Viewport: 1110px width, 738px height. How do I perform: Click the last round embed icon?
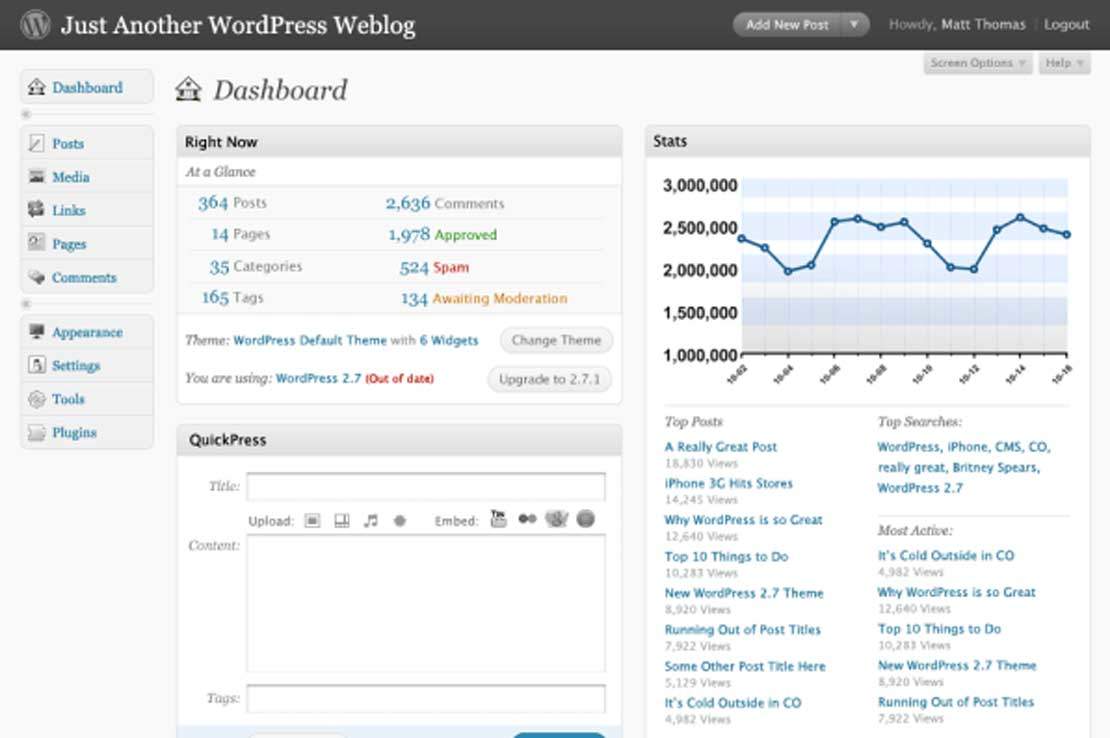[x=585, y=519]
